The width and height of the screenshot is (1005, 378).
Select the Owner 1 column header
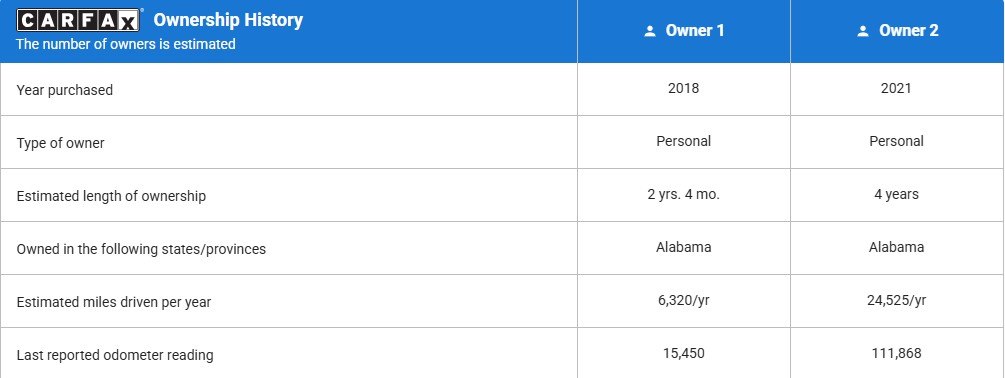[x=684, y=31]
